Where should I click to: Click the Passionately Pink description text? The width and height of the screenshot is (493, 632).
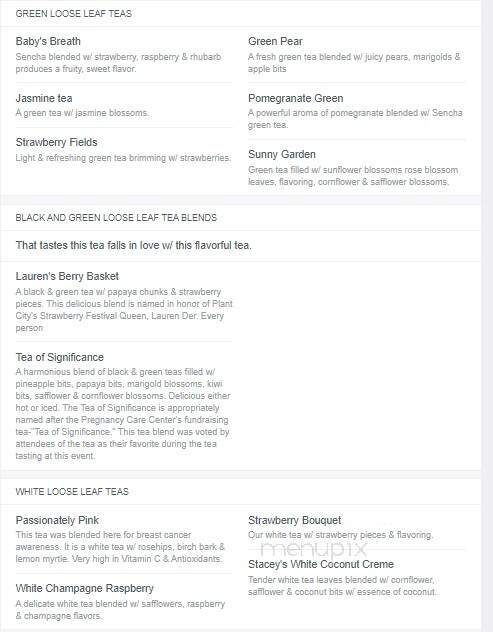pos(120,547)
